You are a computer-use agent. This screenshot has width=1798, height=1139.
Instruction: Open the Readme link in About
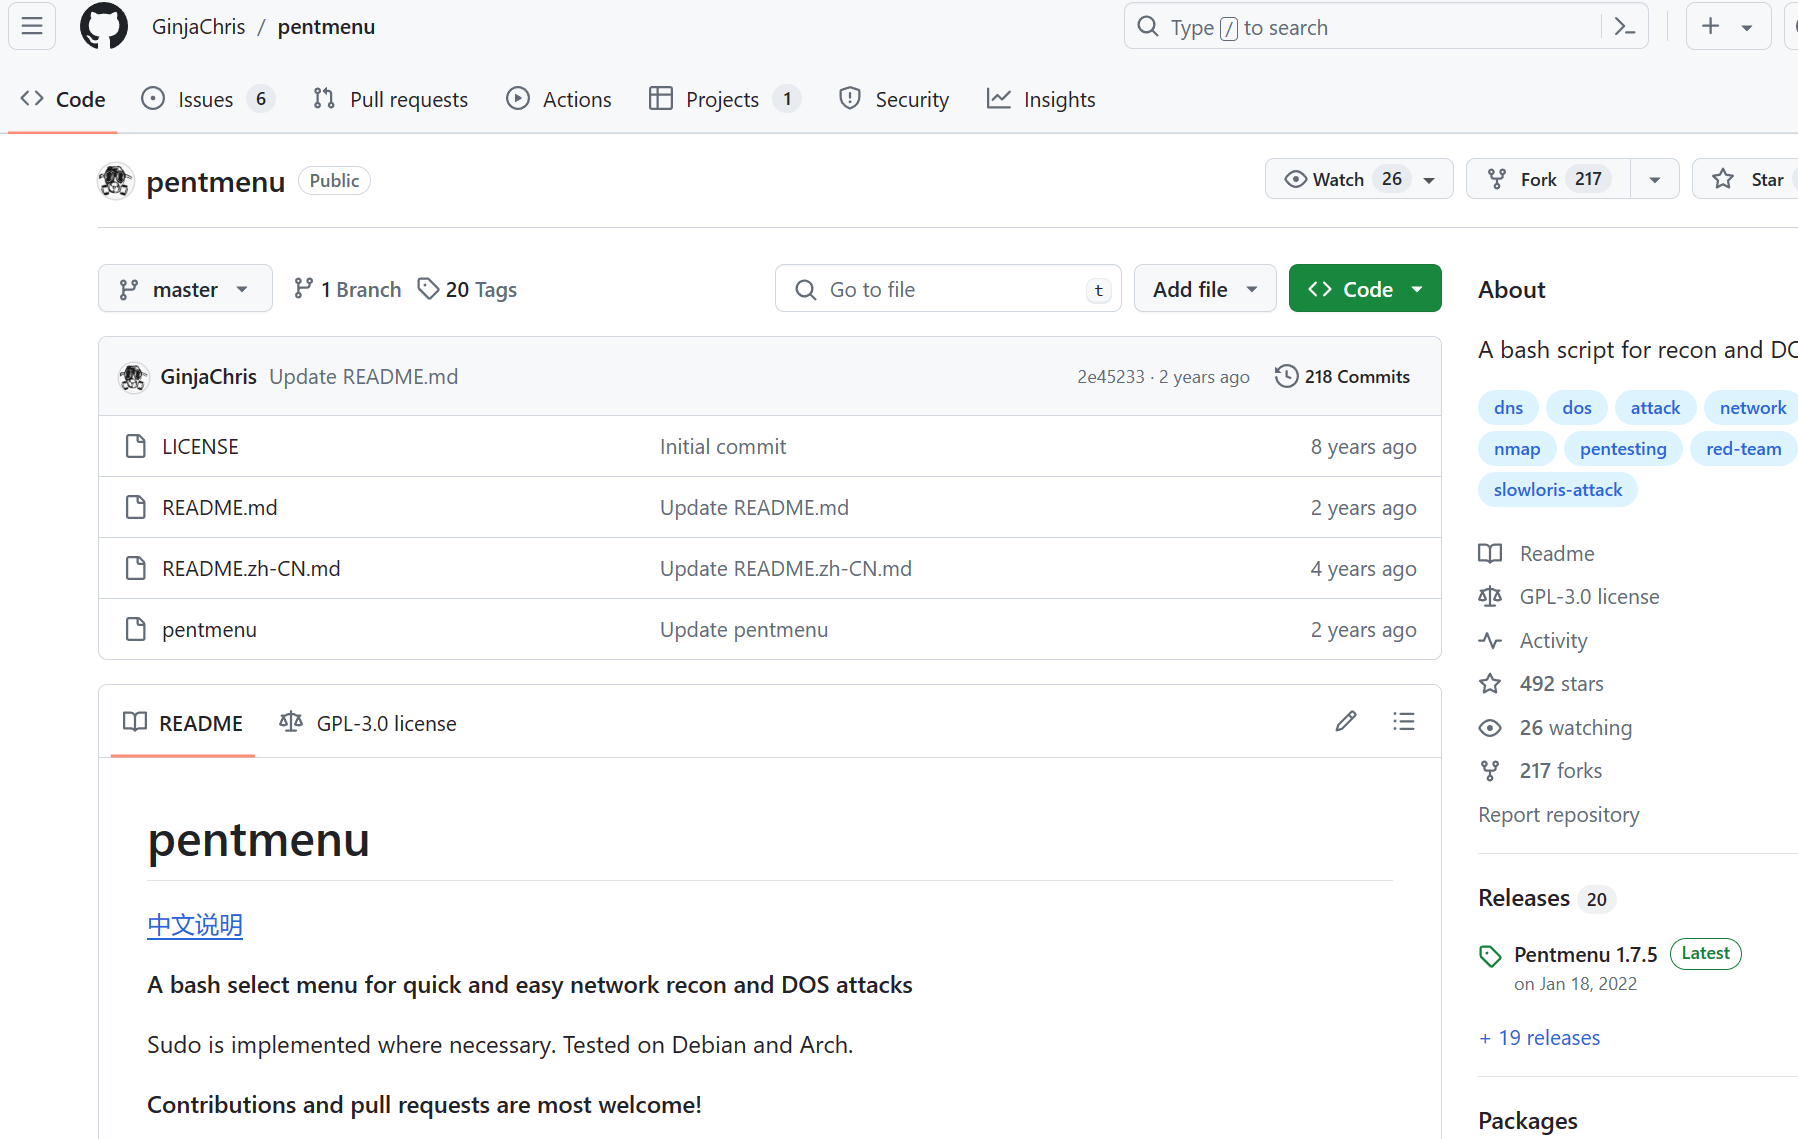[1538, 554]
